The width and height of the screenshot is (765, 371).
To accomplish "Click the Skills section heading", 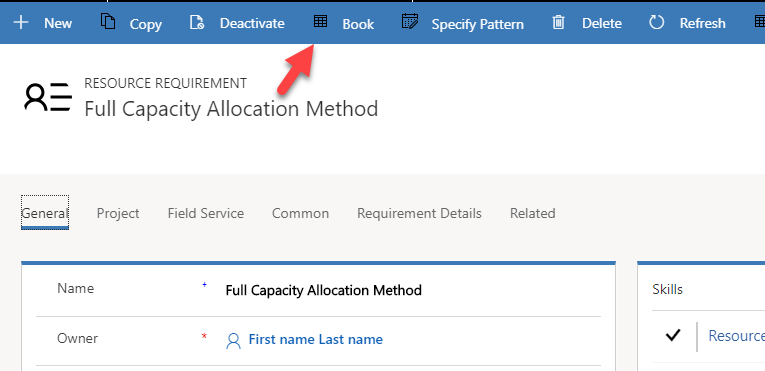I will [x=667, y=289].
